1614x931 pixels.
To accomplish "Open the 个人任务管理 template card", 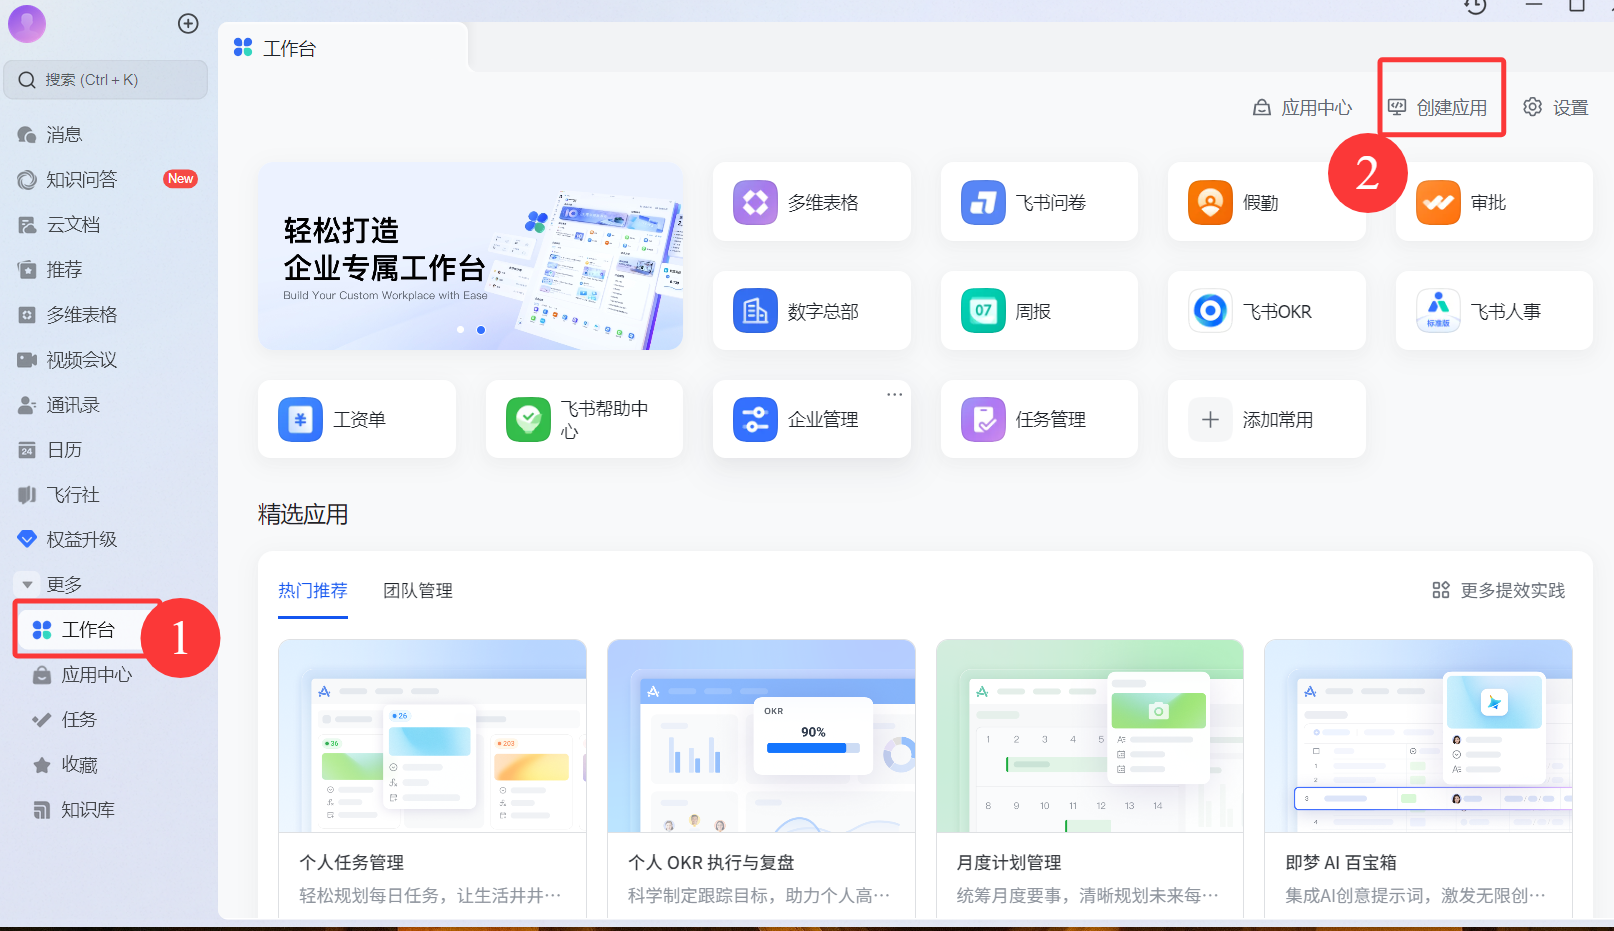I will [432, 779].
